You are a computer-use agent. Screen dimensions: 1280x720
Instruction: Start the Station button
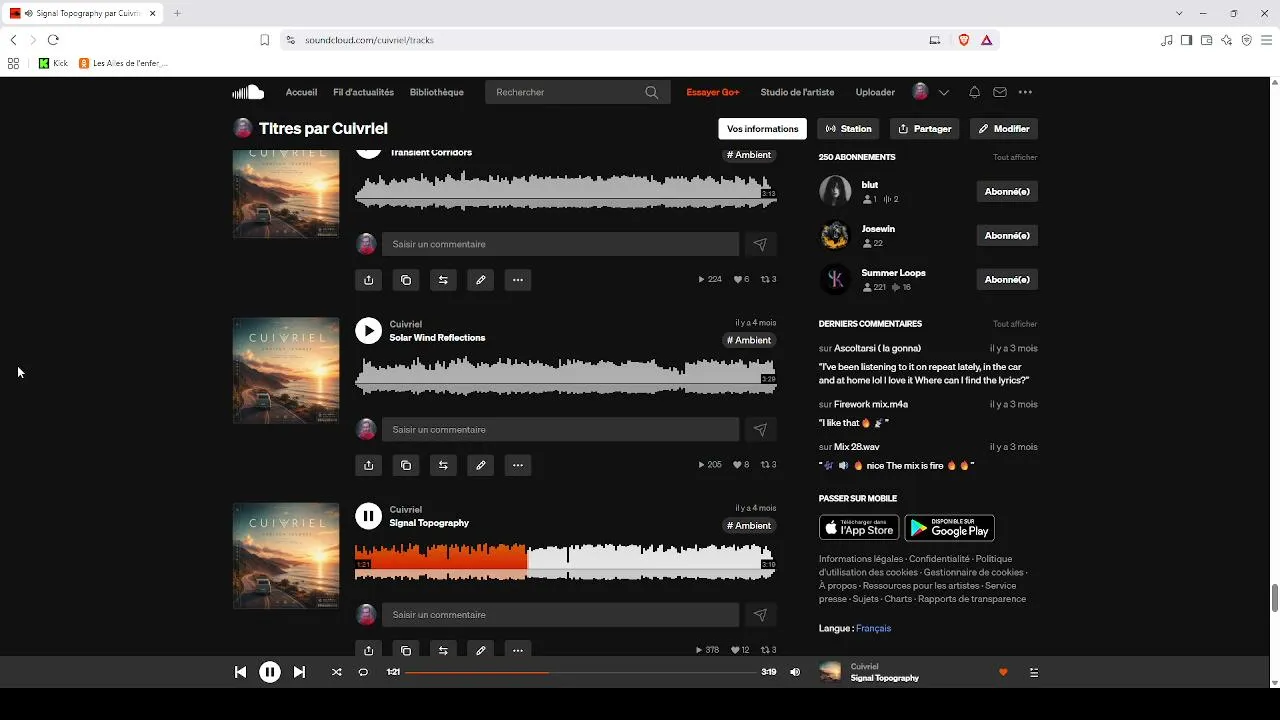pos(848,129)
